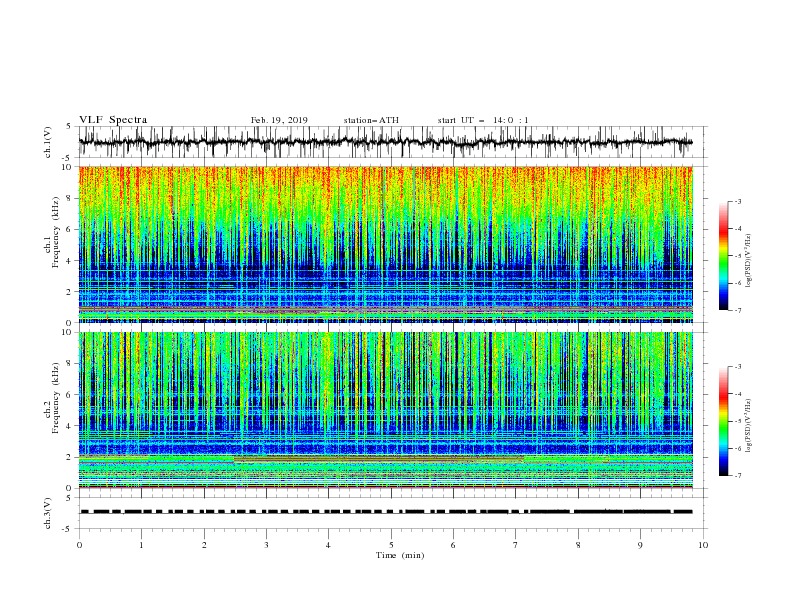The image size is (792, 612).
Task: Click time-axis tick label "5"
Action: tap(391, 545)
